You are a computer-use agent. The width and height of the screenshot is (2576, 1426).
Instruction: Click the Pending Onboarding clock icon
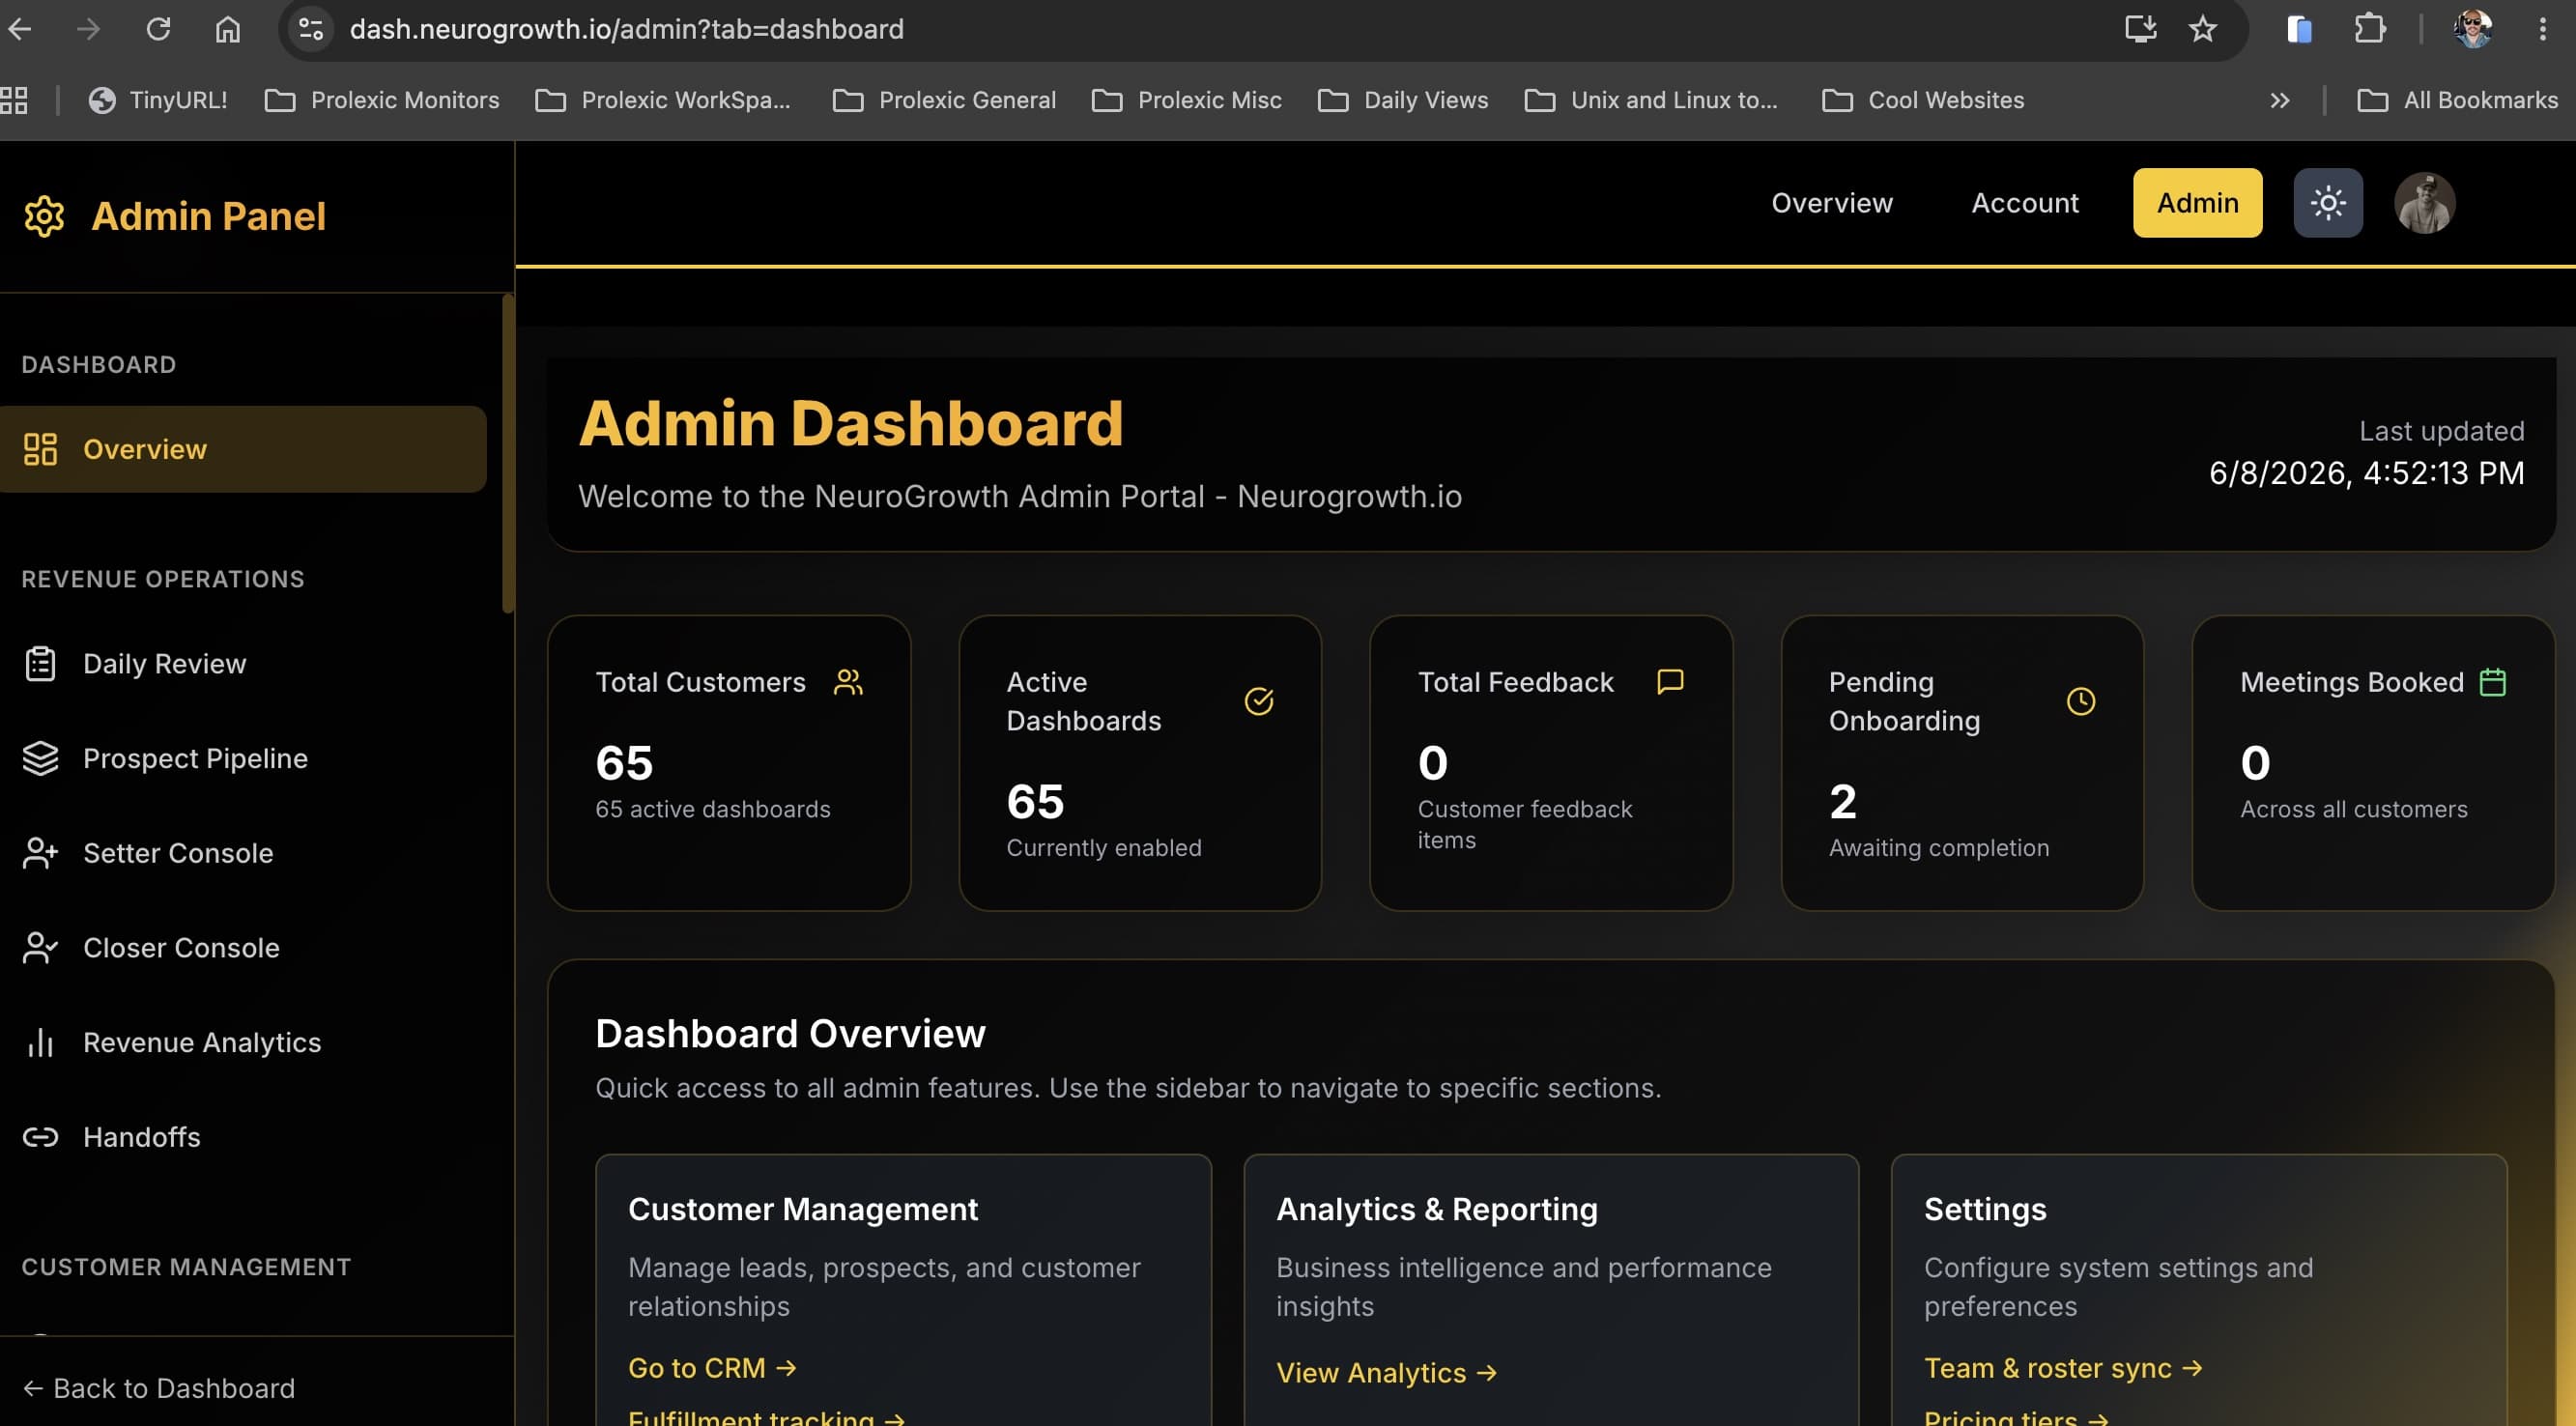click(2081, 701)
